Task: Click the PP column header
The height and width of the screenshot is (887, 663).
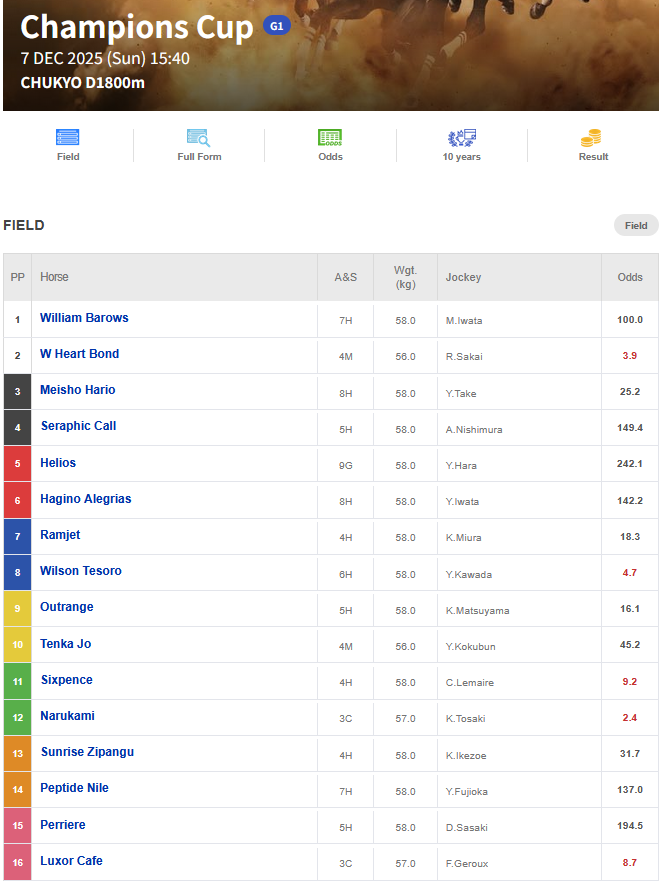Action: (18, 277)
